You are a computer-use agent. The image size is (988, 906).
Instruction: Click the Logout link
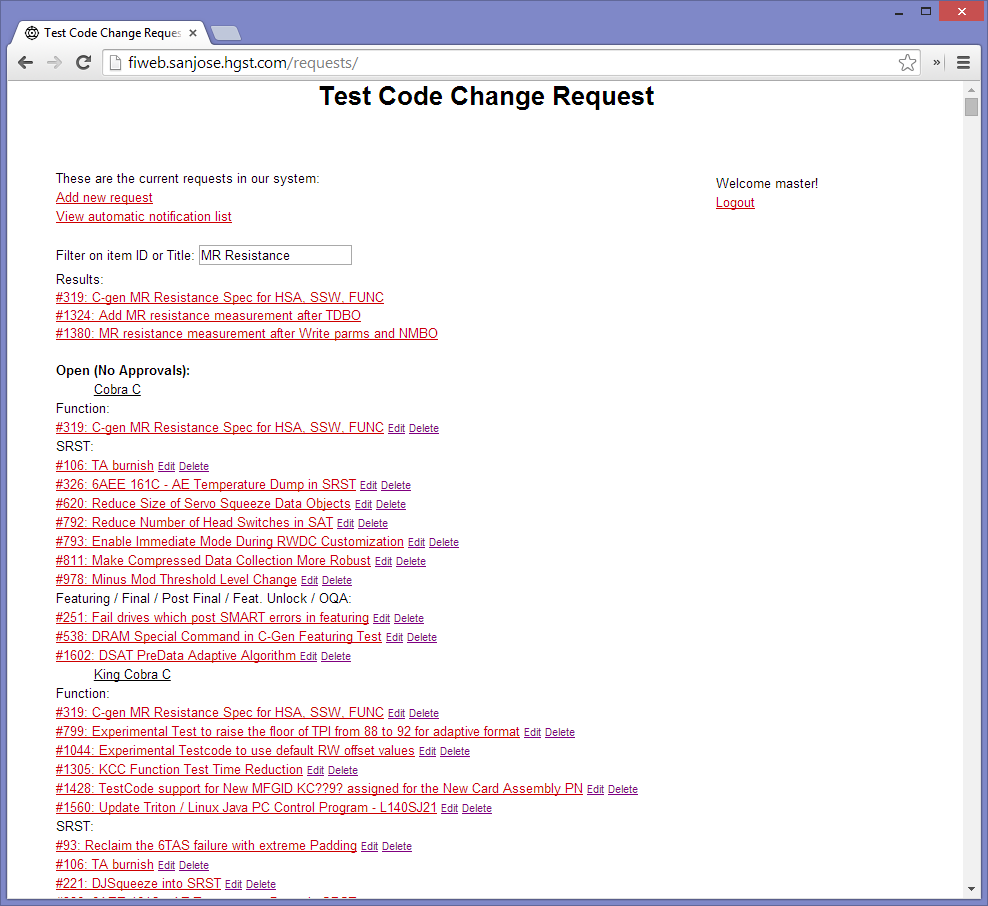735,203
